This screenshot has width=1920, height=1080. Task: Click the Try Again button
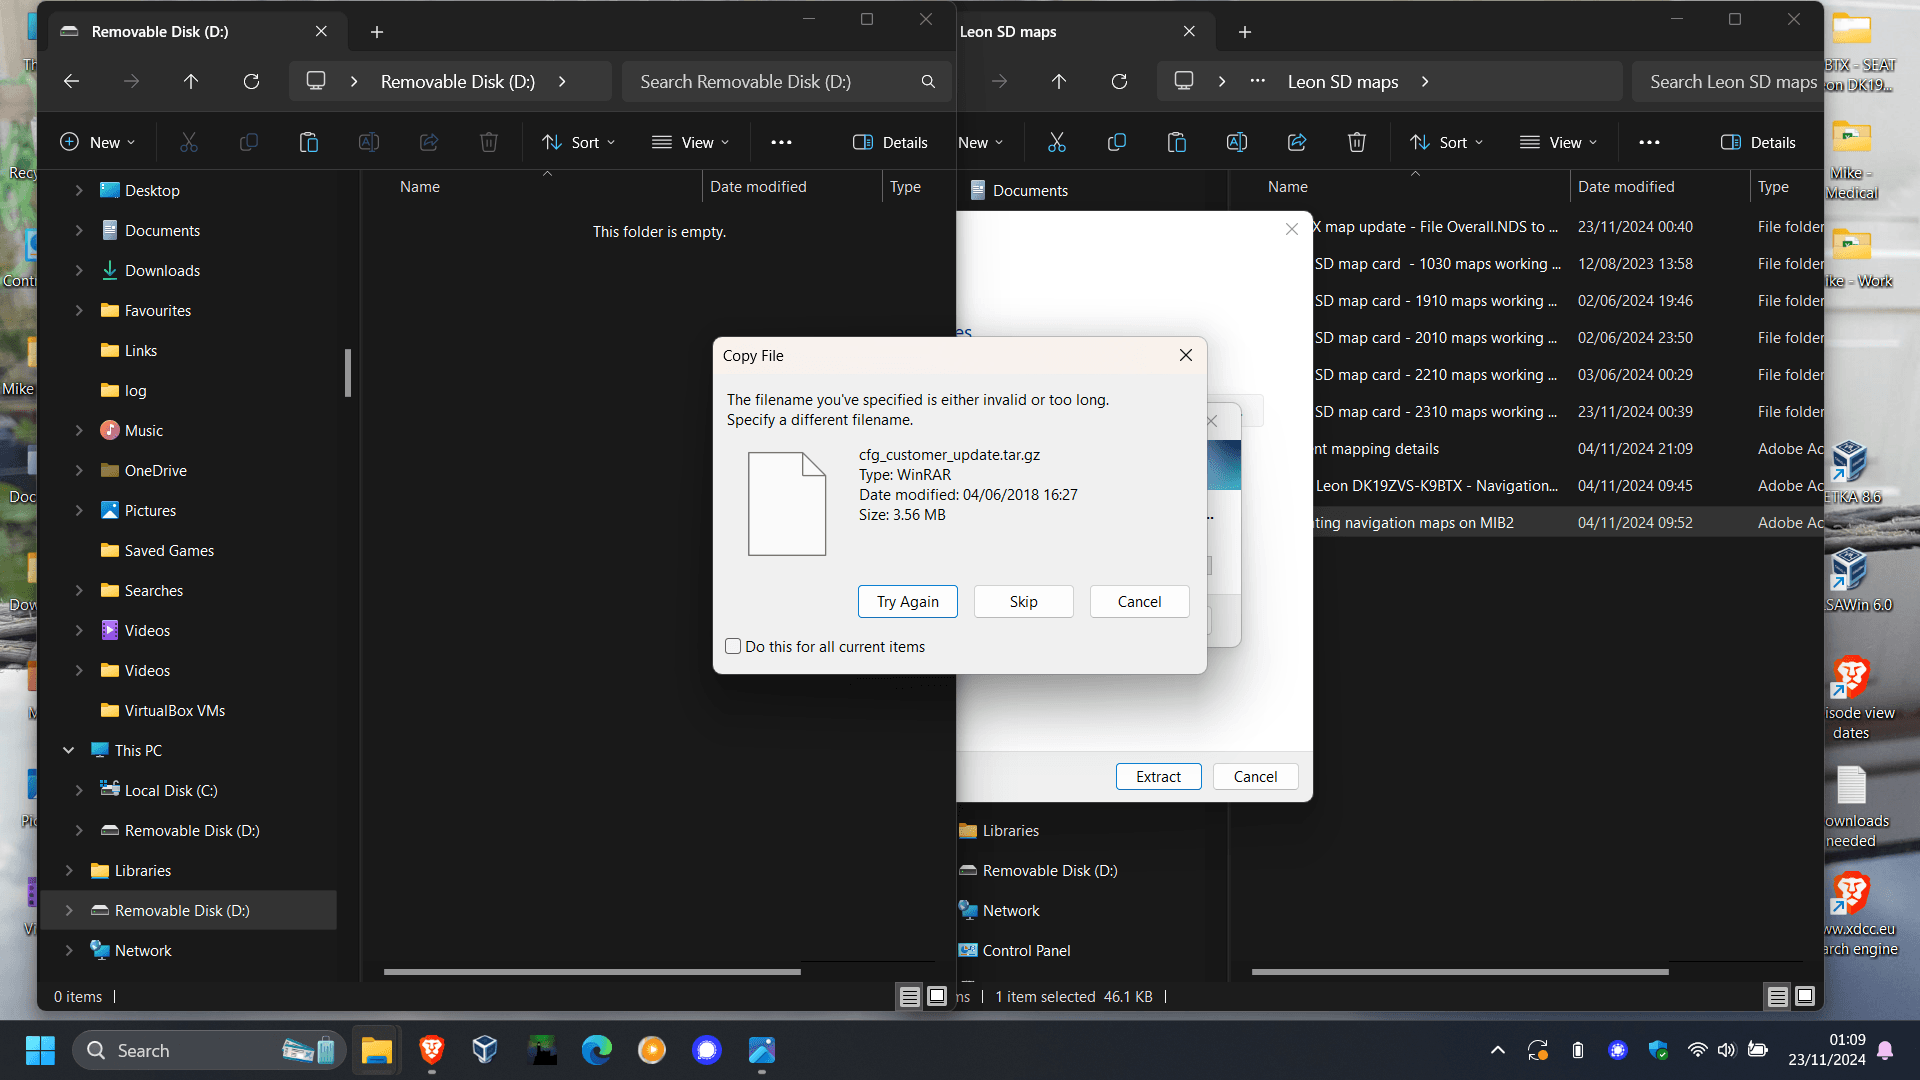907,601
